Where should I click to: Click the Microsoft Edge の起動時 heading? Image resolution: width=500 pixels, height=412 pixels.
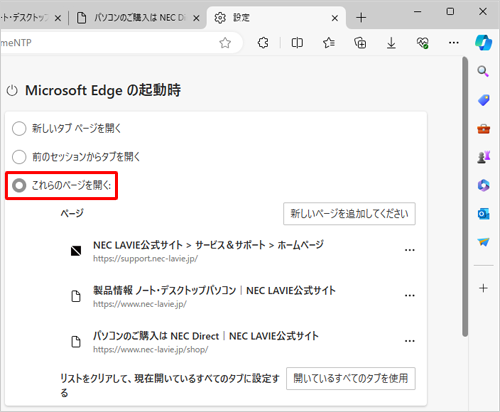tap(103, 90)
